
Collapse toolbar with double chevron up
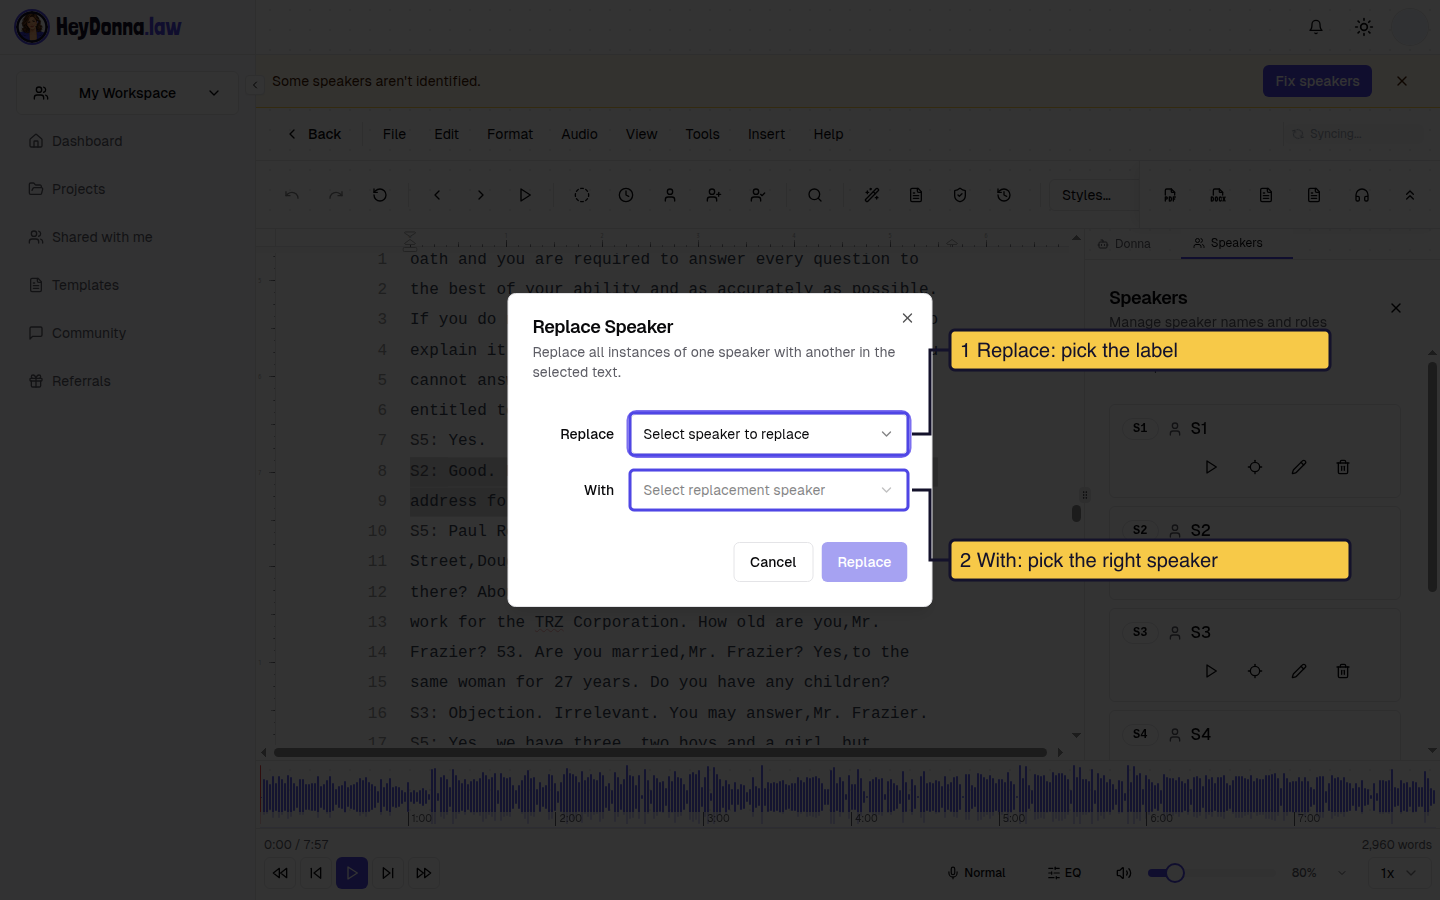[x=1410, y=195]
